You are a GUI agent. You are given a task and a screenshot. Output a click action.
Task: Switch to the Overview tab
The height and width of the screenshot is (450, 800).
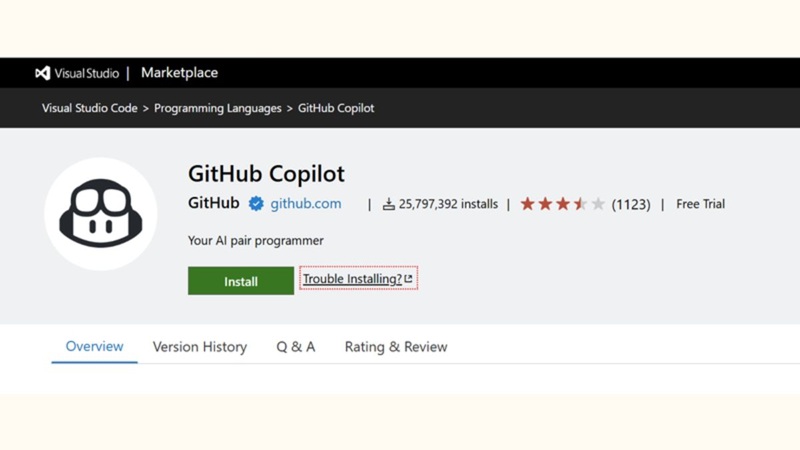coord(94,346)
